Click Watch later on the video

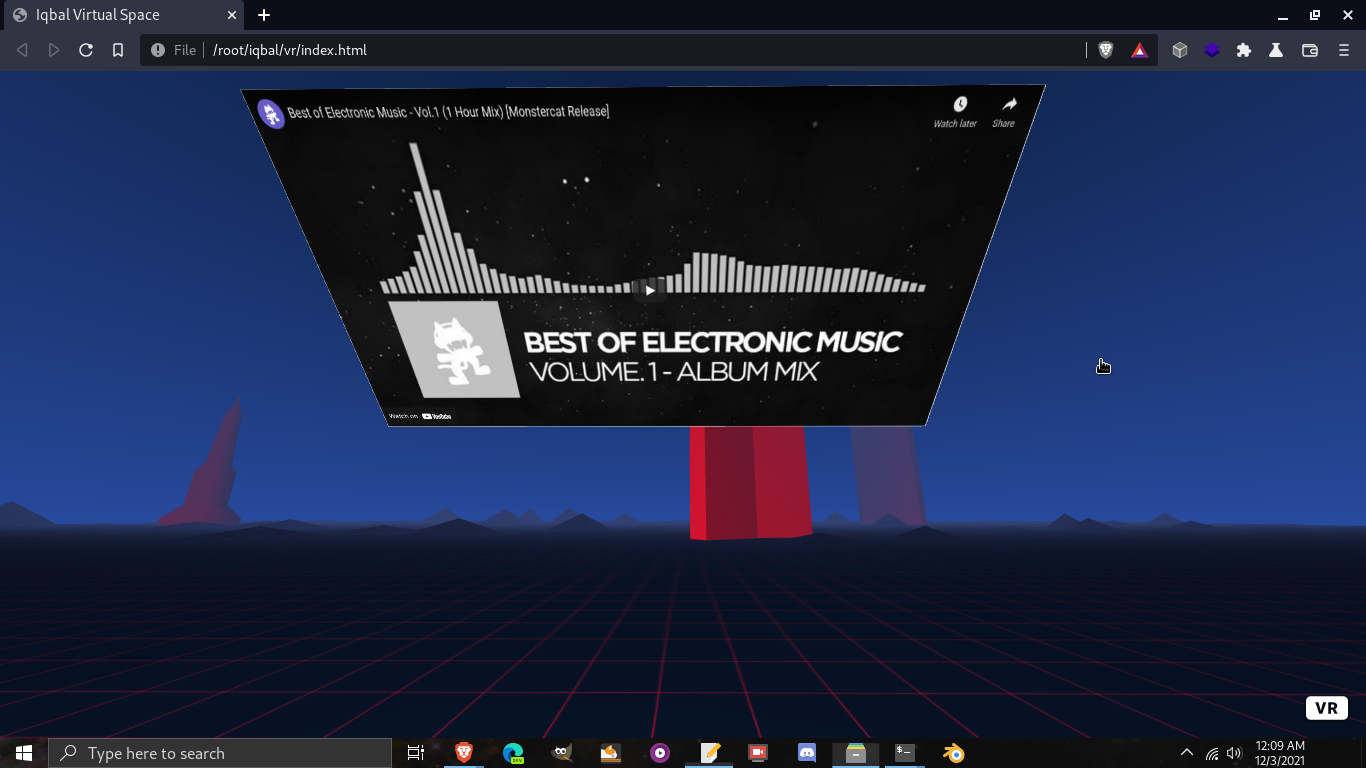956,111
